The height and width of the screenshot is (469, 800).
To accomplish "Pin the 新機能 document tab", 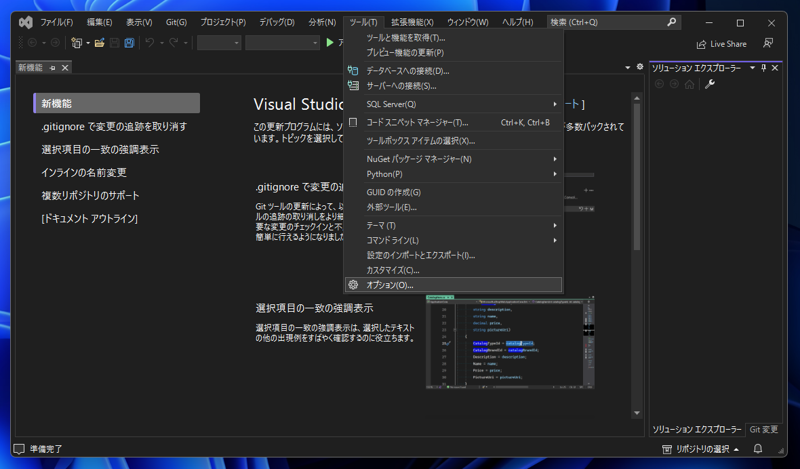I will click(x=53, y=68).
